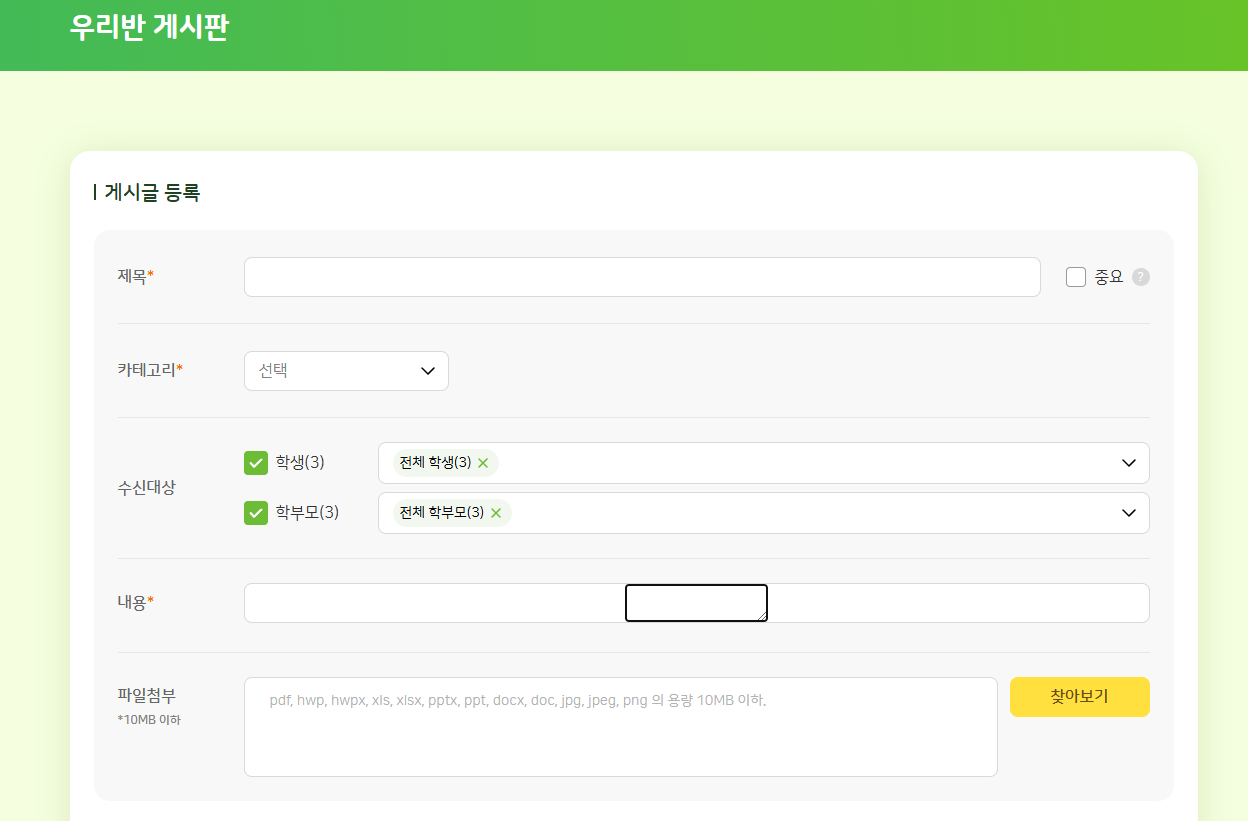Click the resize handle of the small textarea
This screenshot has height=821, width=1248.
[x=763, y=617]
